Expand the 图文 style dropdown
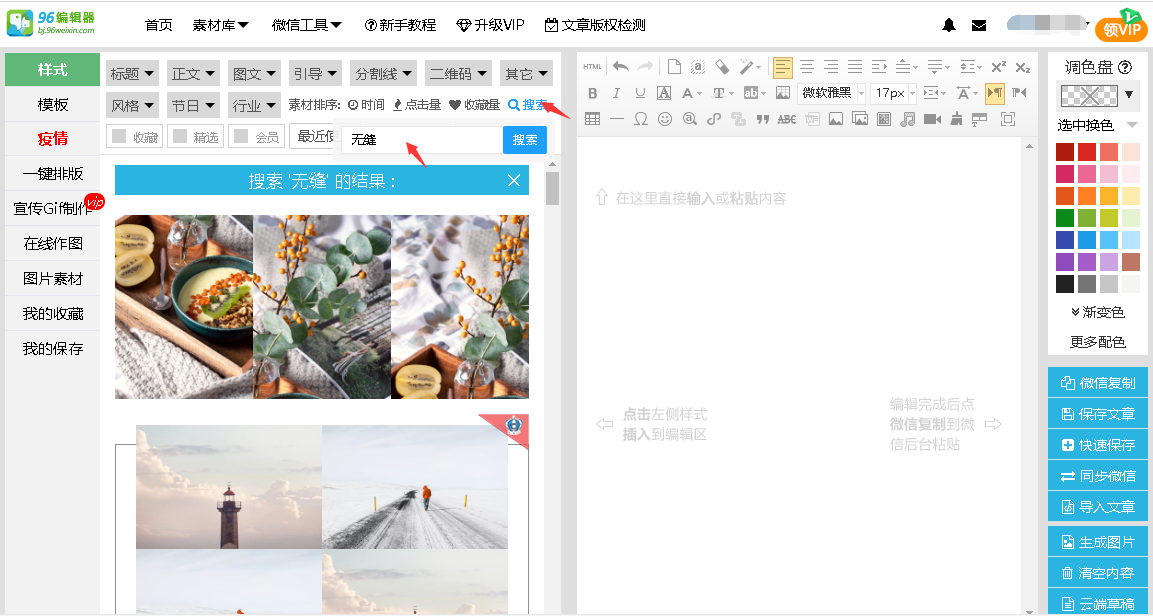This screenshot has height=616, width=1153. [254, 74]
